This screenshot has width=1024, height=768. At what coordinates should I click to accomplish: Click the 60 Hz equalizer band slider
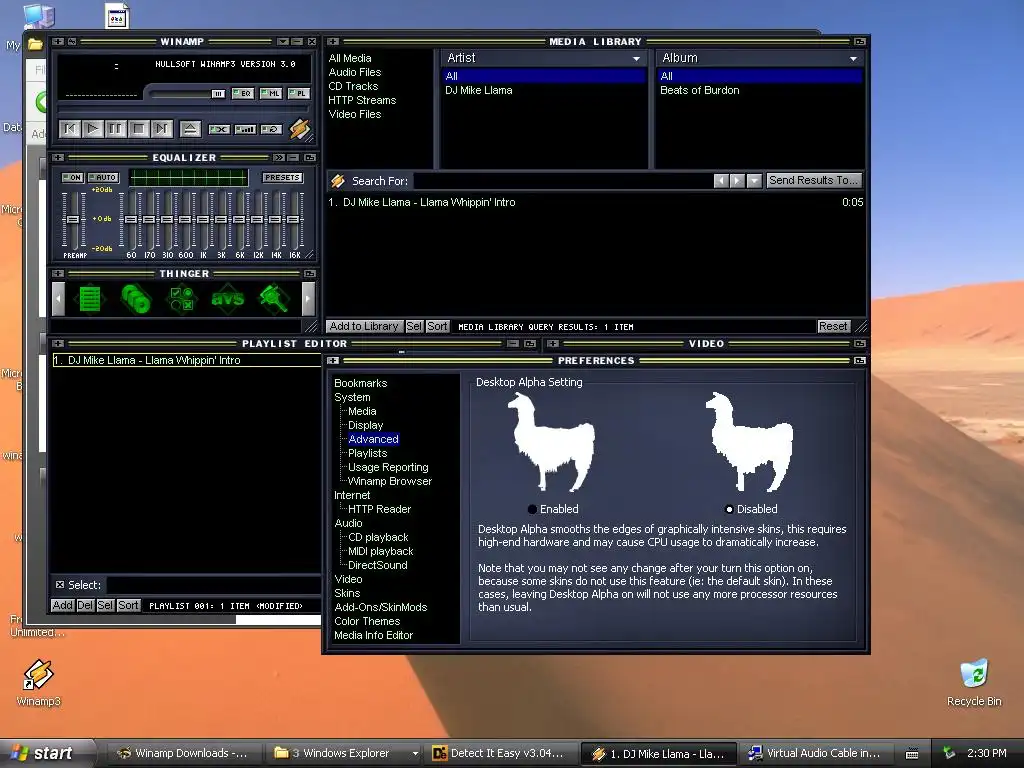click(x=131, y=220)
